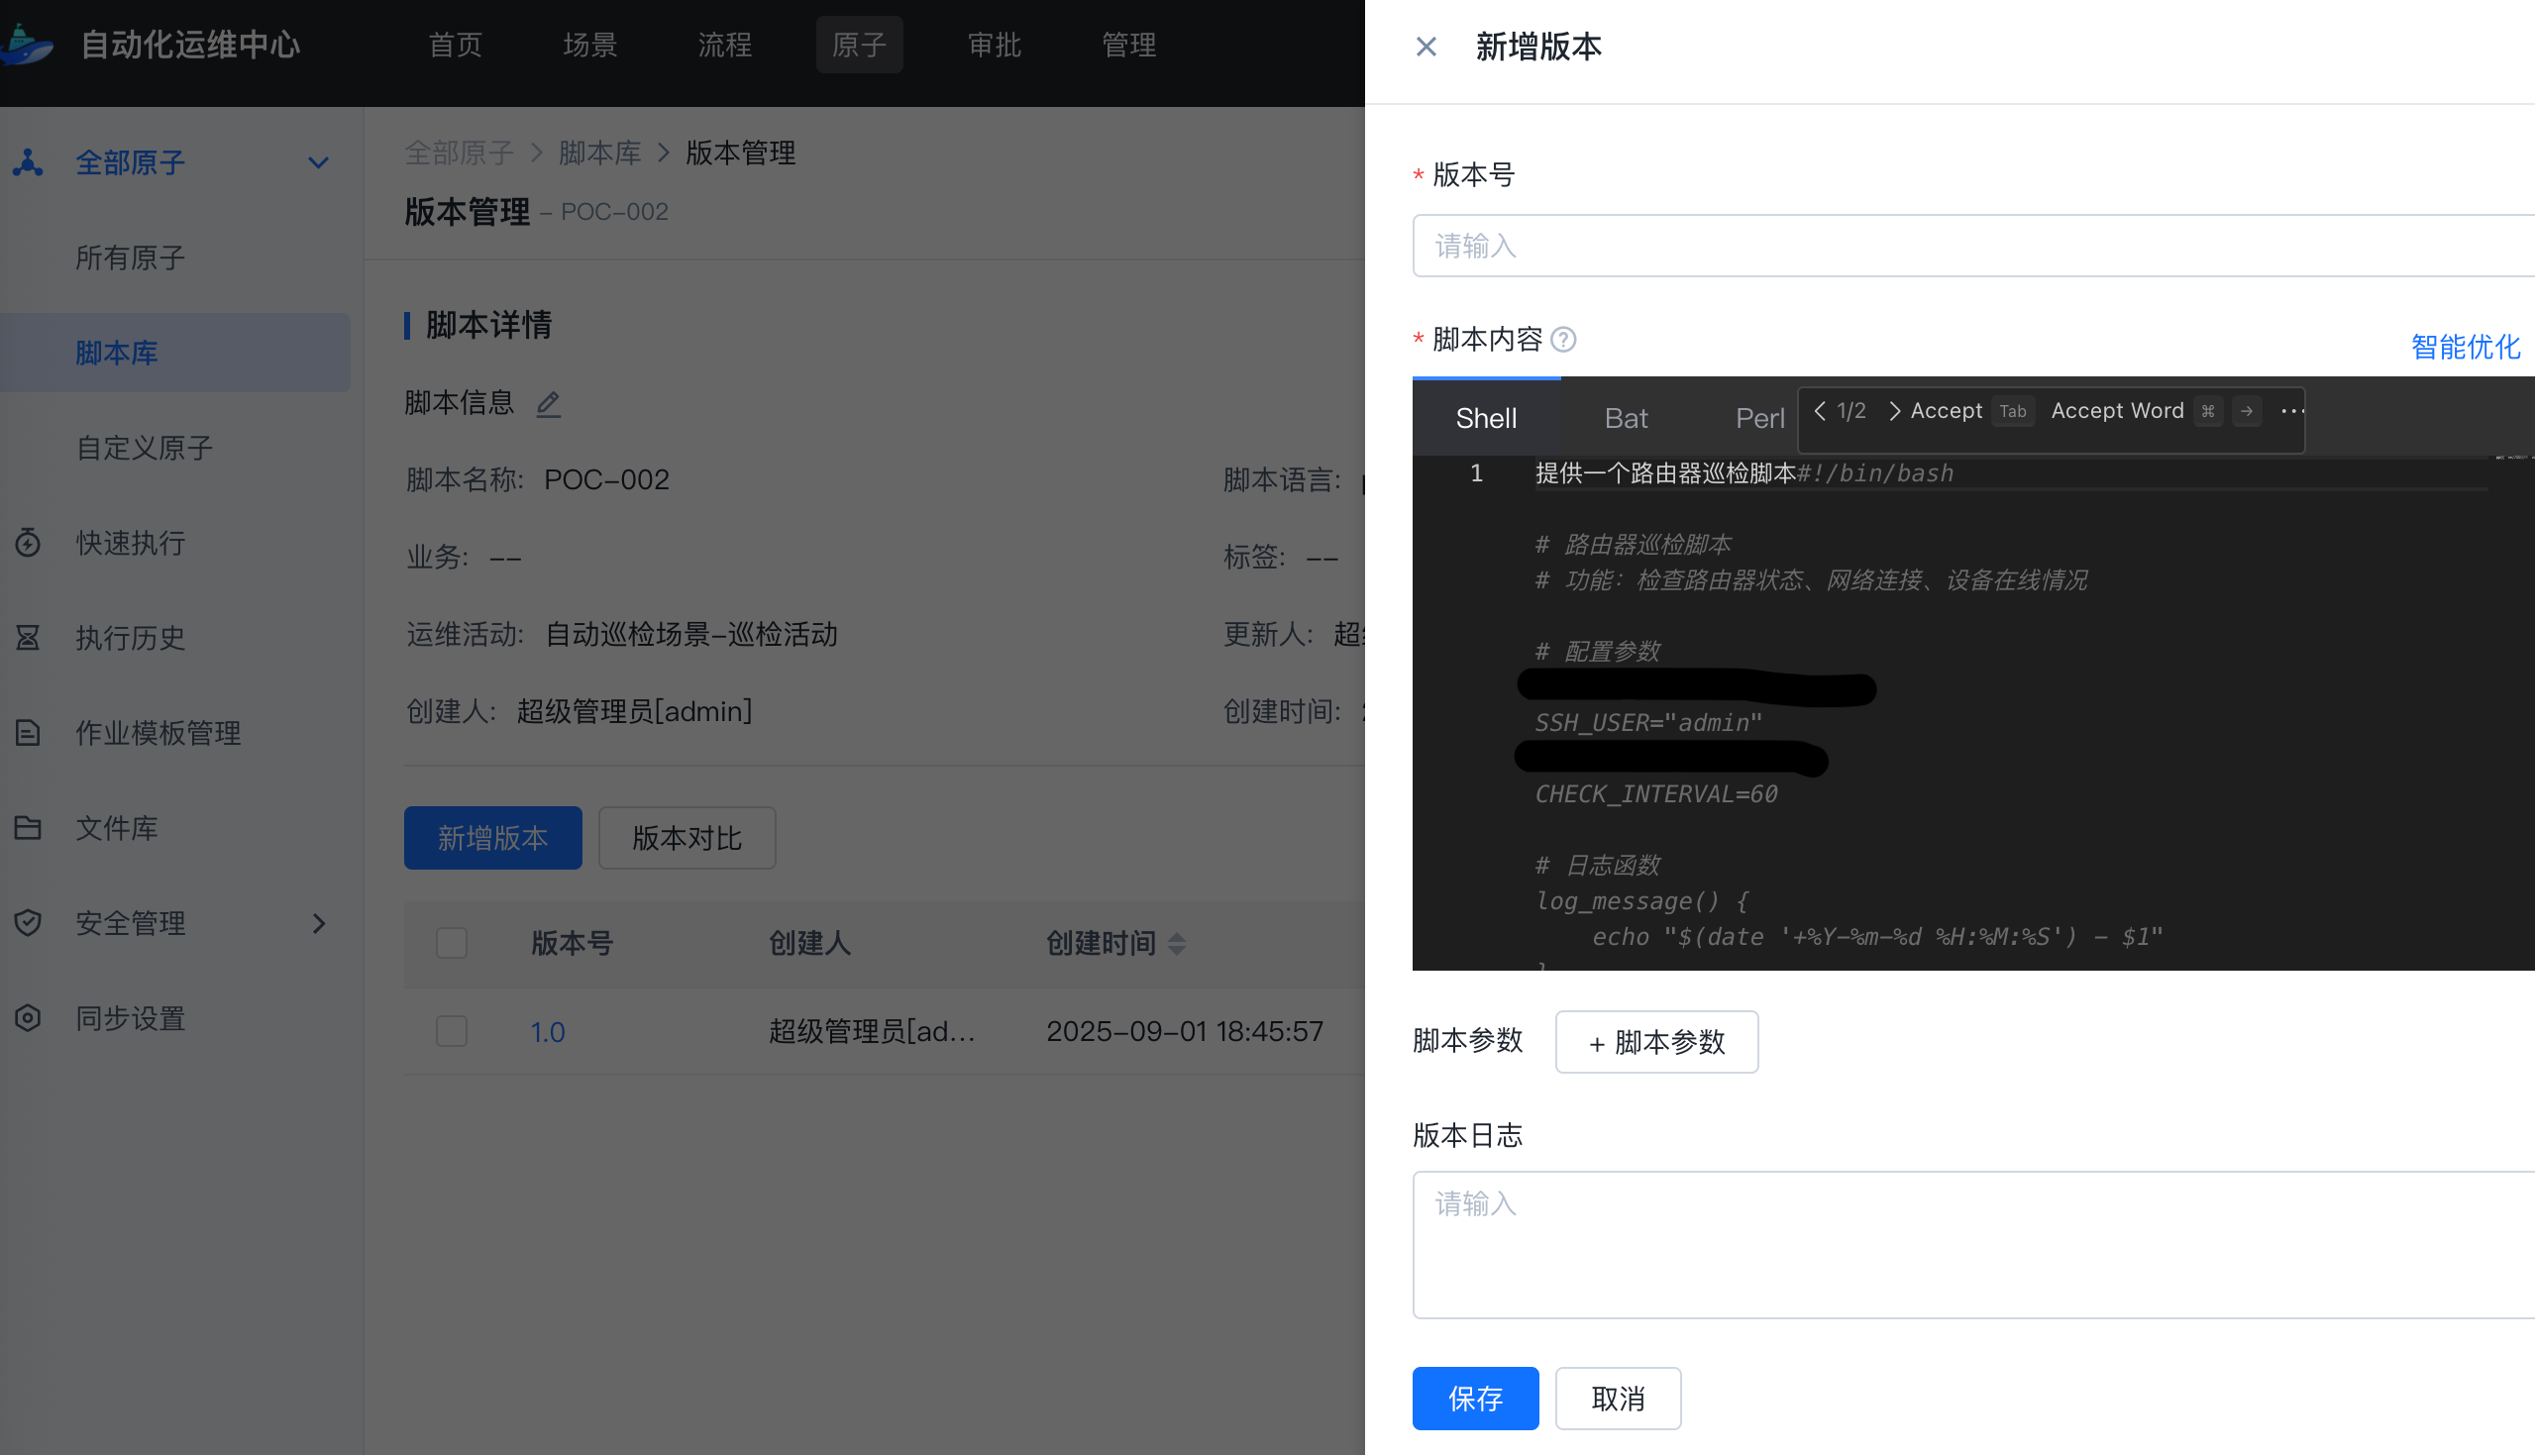Screen dimensions: 2536x1456
Task: Click the 快速执行 stopwatch icon in sidebar
Action: (28, 543)
